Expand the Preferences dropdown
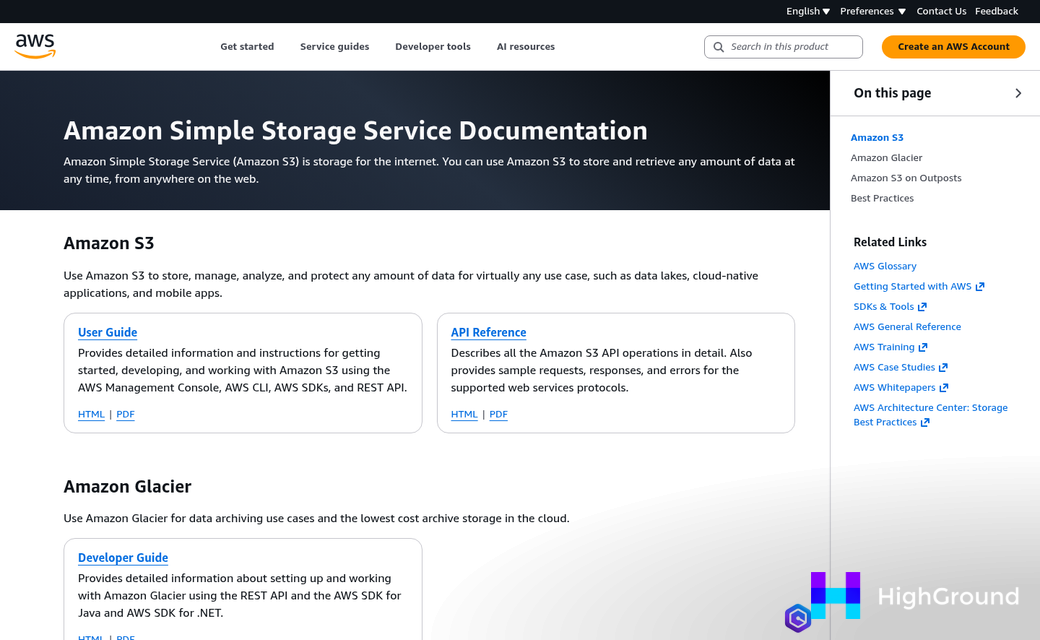This screenshot has width=1040, height=640. click(872, 11)
